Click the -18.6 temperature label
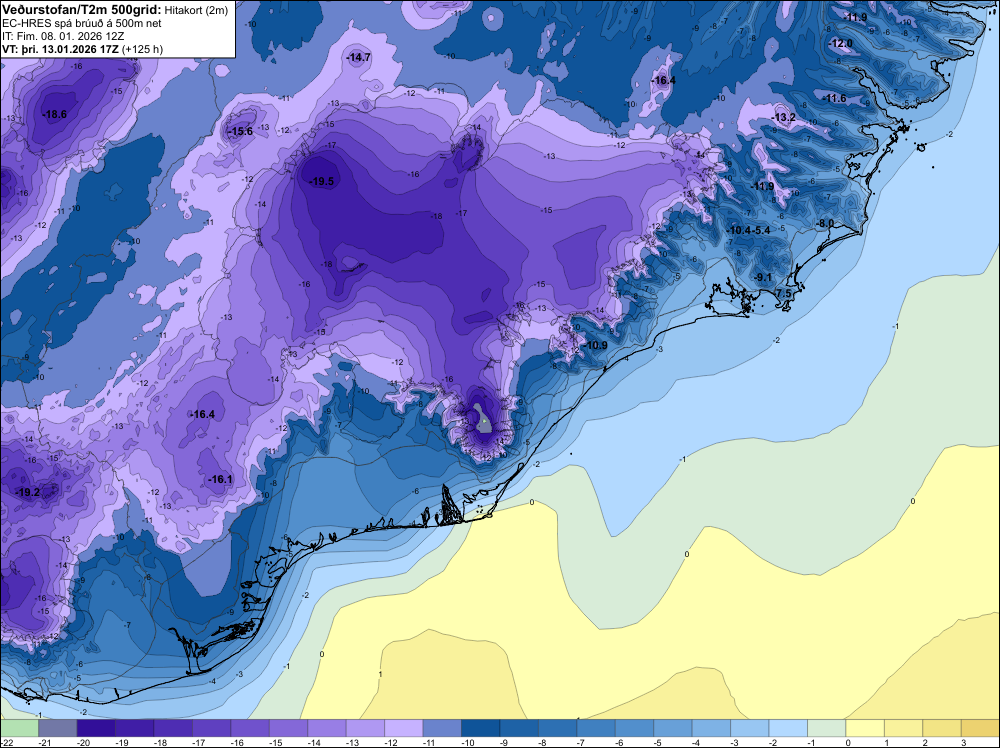 (x=54, y=115)
